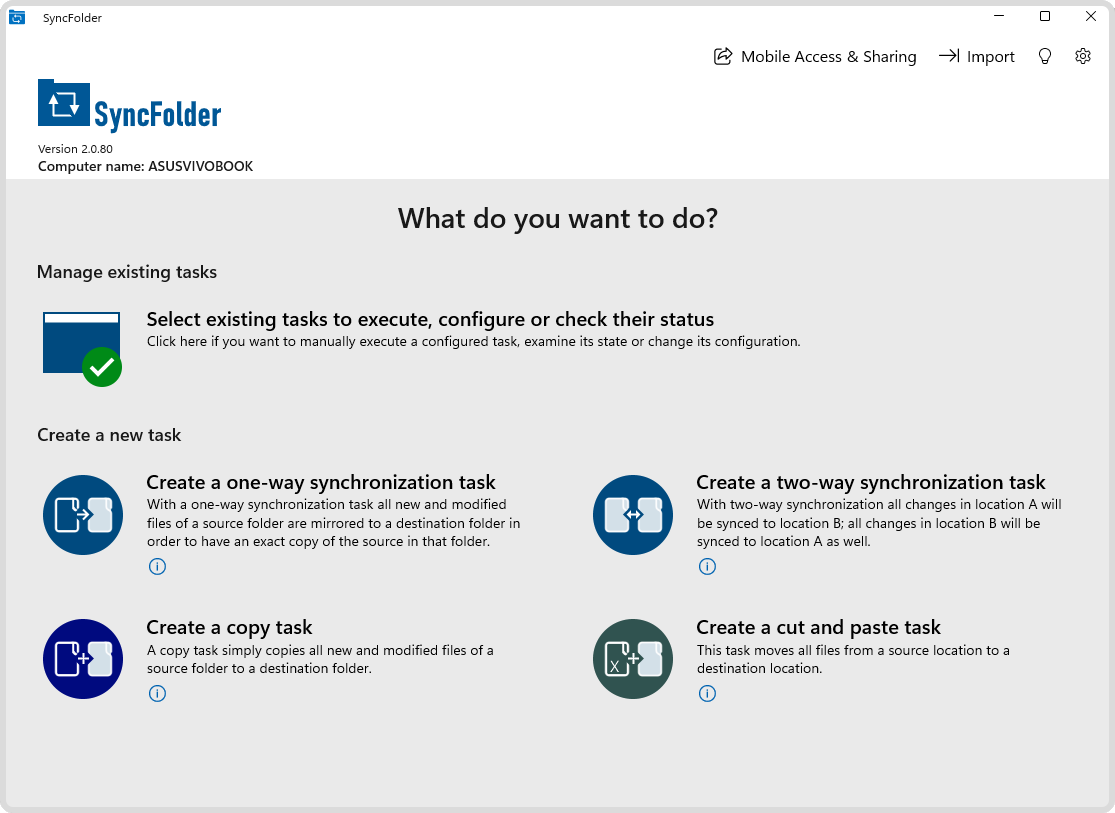Show info for the copy task
Screen dimensions: 1115x813
point(157,694)
